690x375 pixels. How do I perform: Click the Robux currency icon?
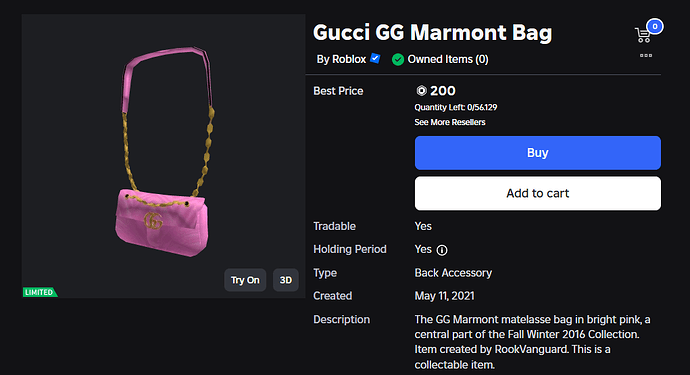point(421,91)
